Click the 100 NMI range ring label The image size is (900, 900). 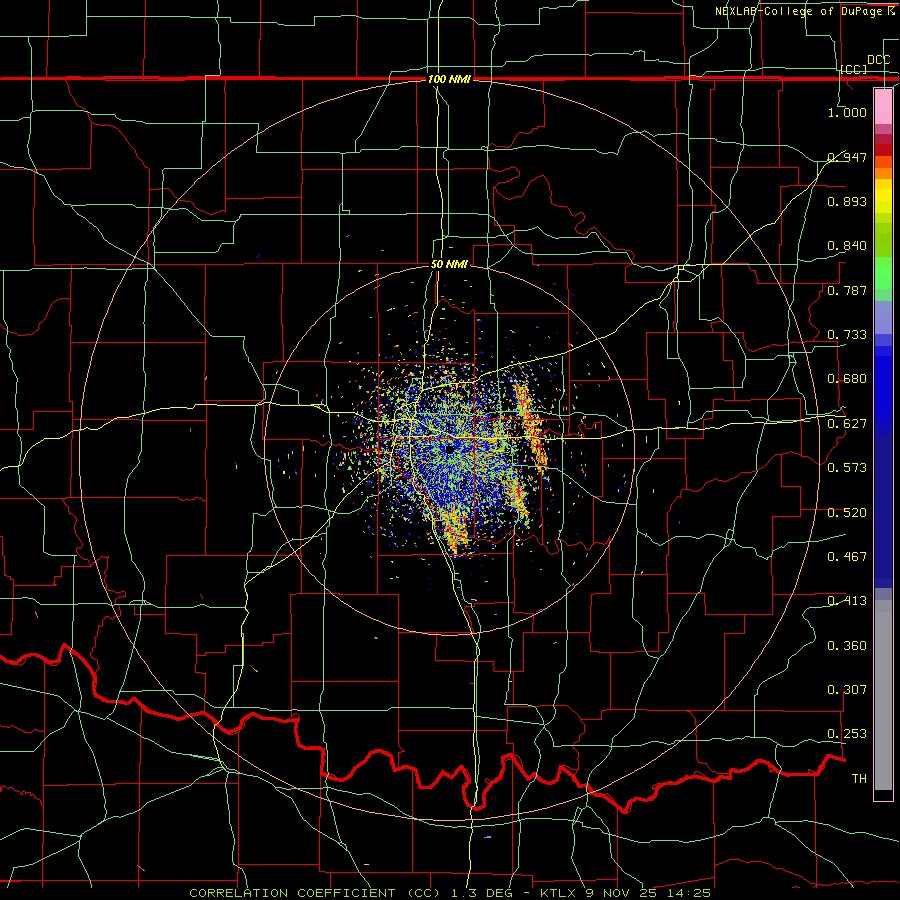[449, 79]
